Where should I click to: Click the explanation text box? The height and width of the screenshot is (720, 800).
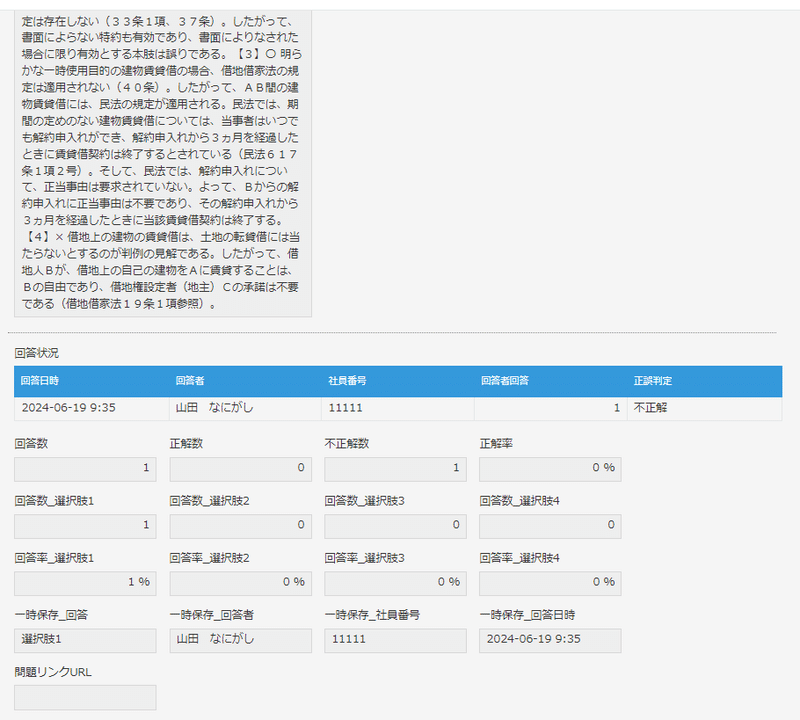click(163, 163)
